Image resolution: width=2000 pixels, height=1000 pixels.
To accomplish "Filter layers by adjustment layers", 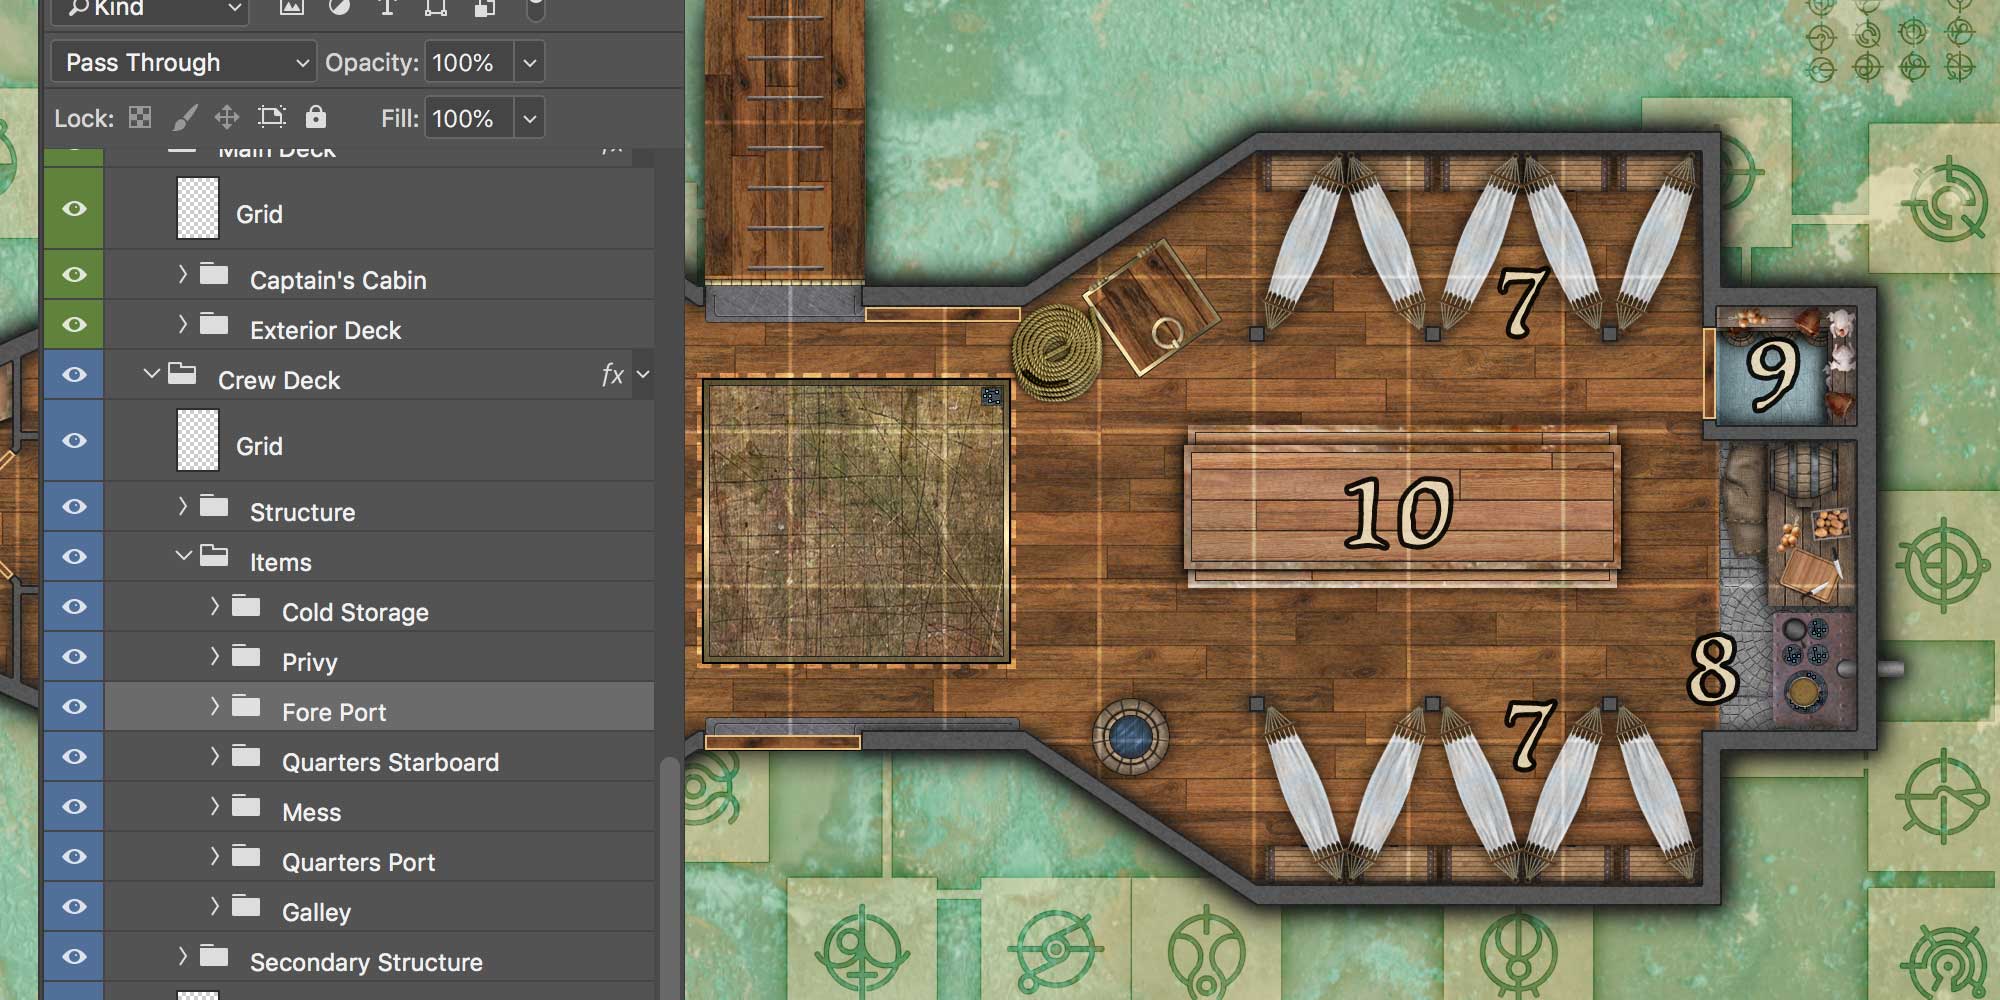I will 339,8.
